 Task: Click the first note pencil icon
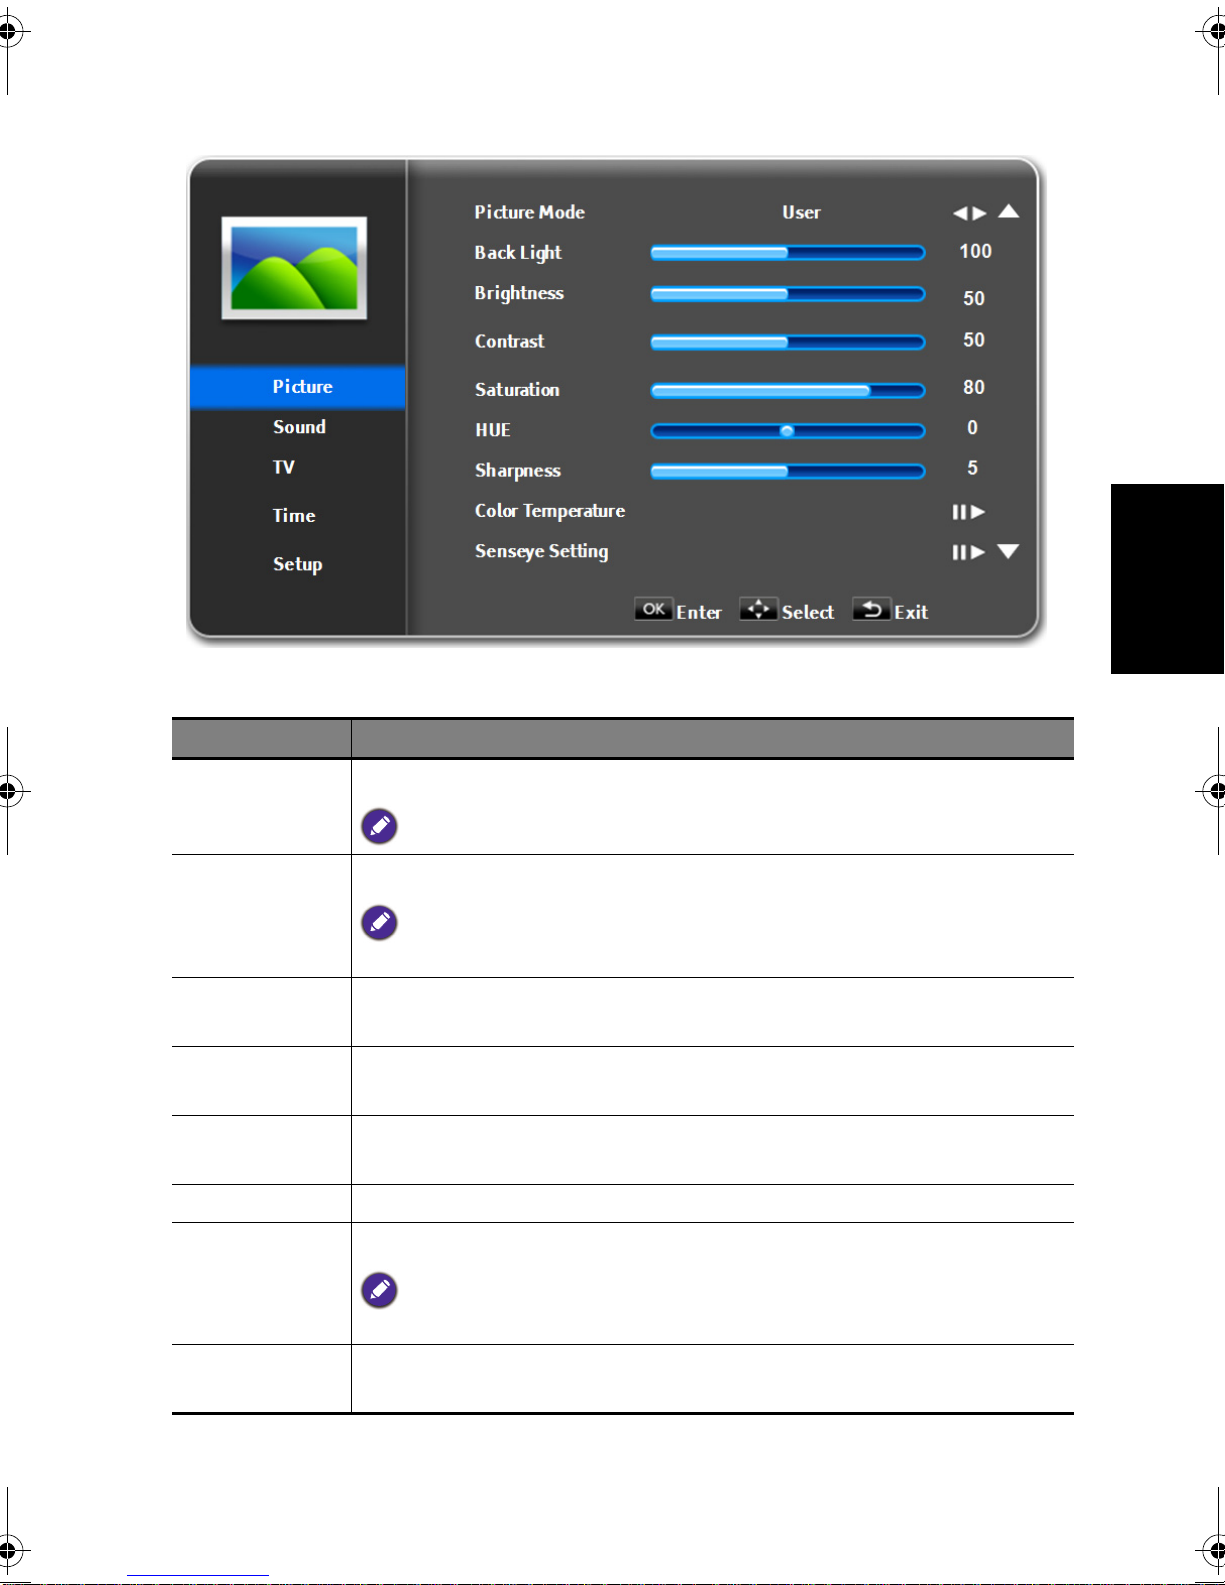(379, 826)
